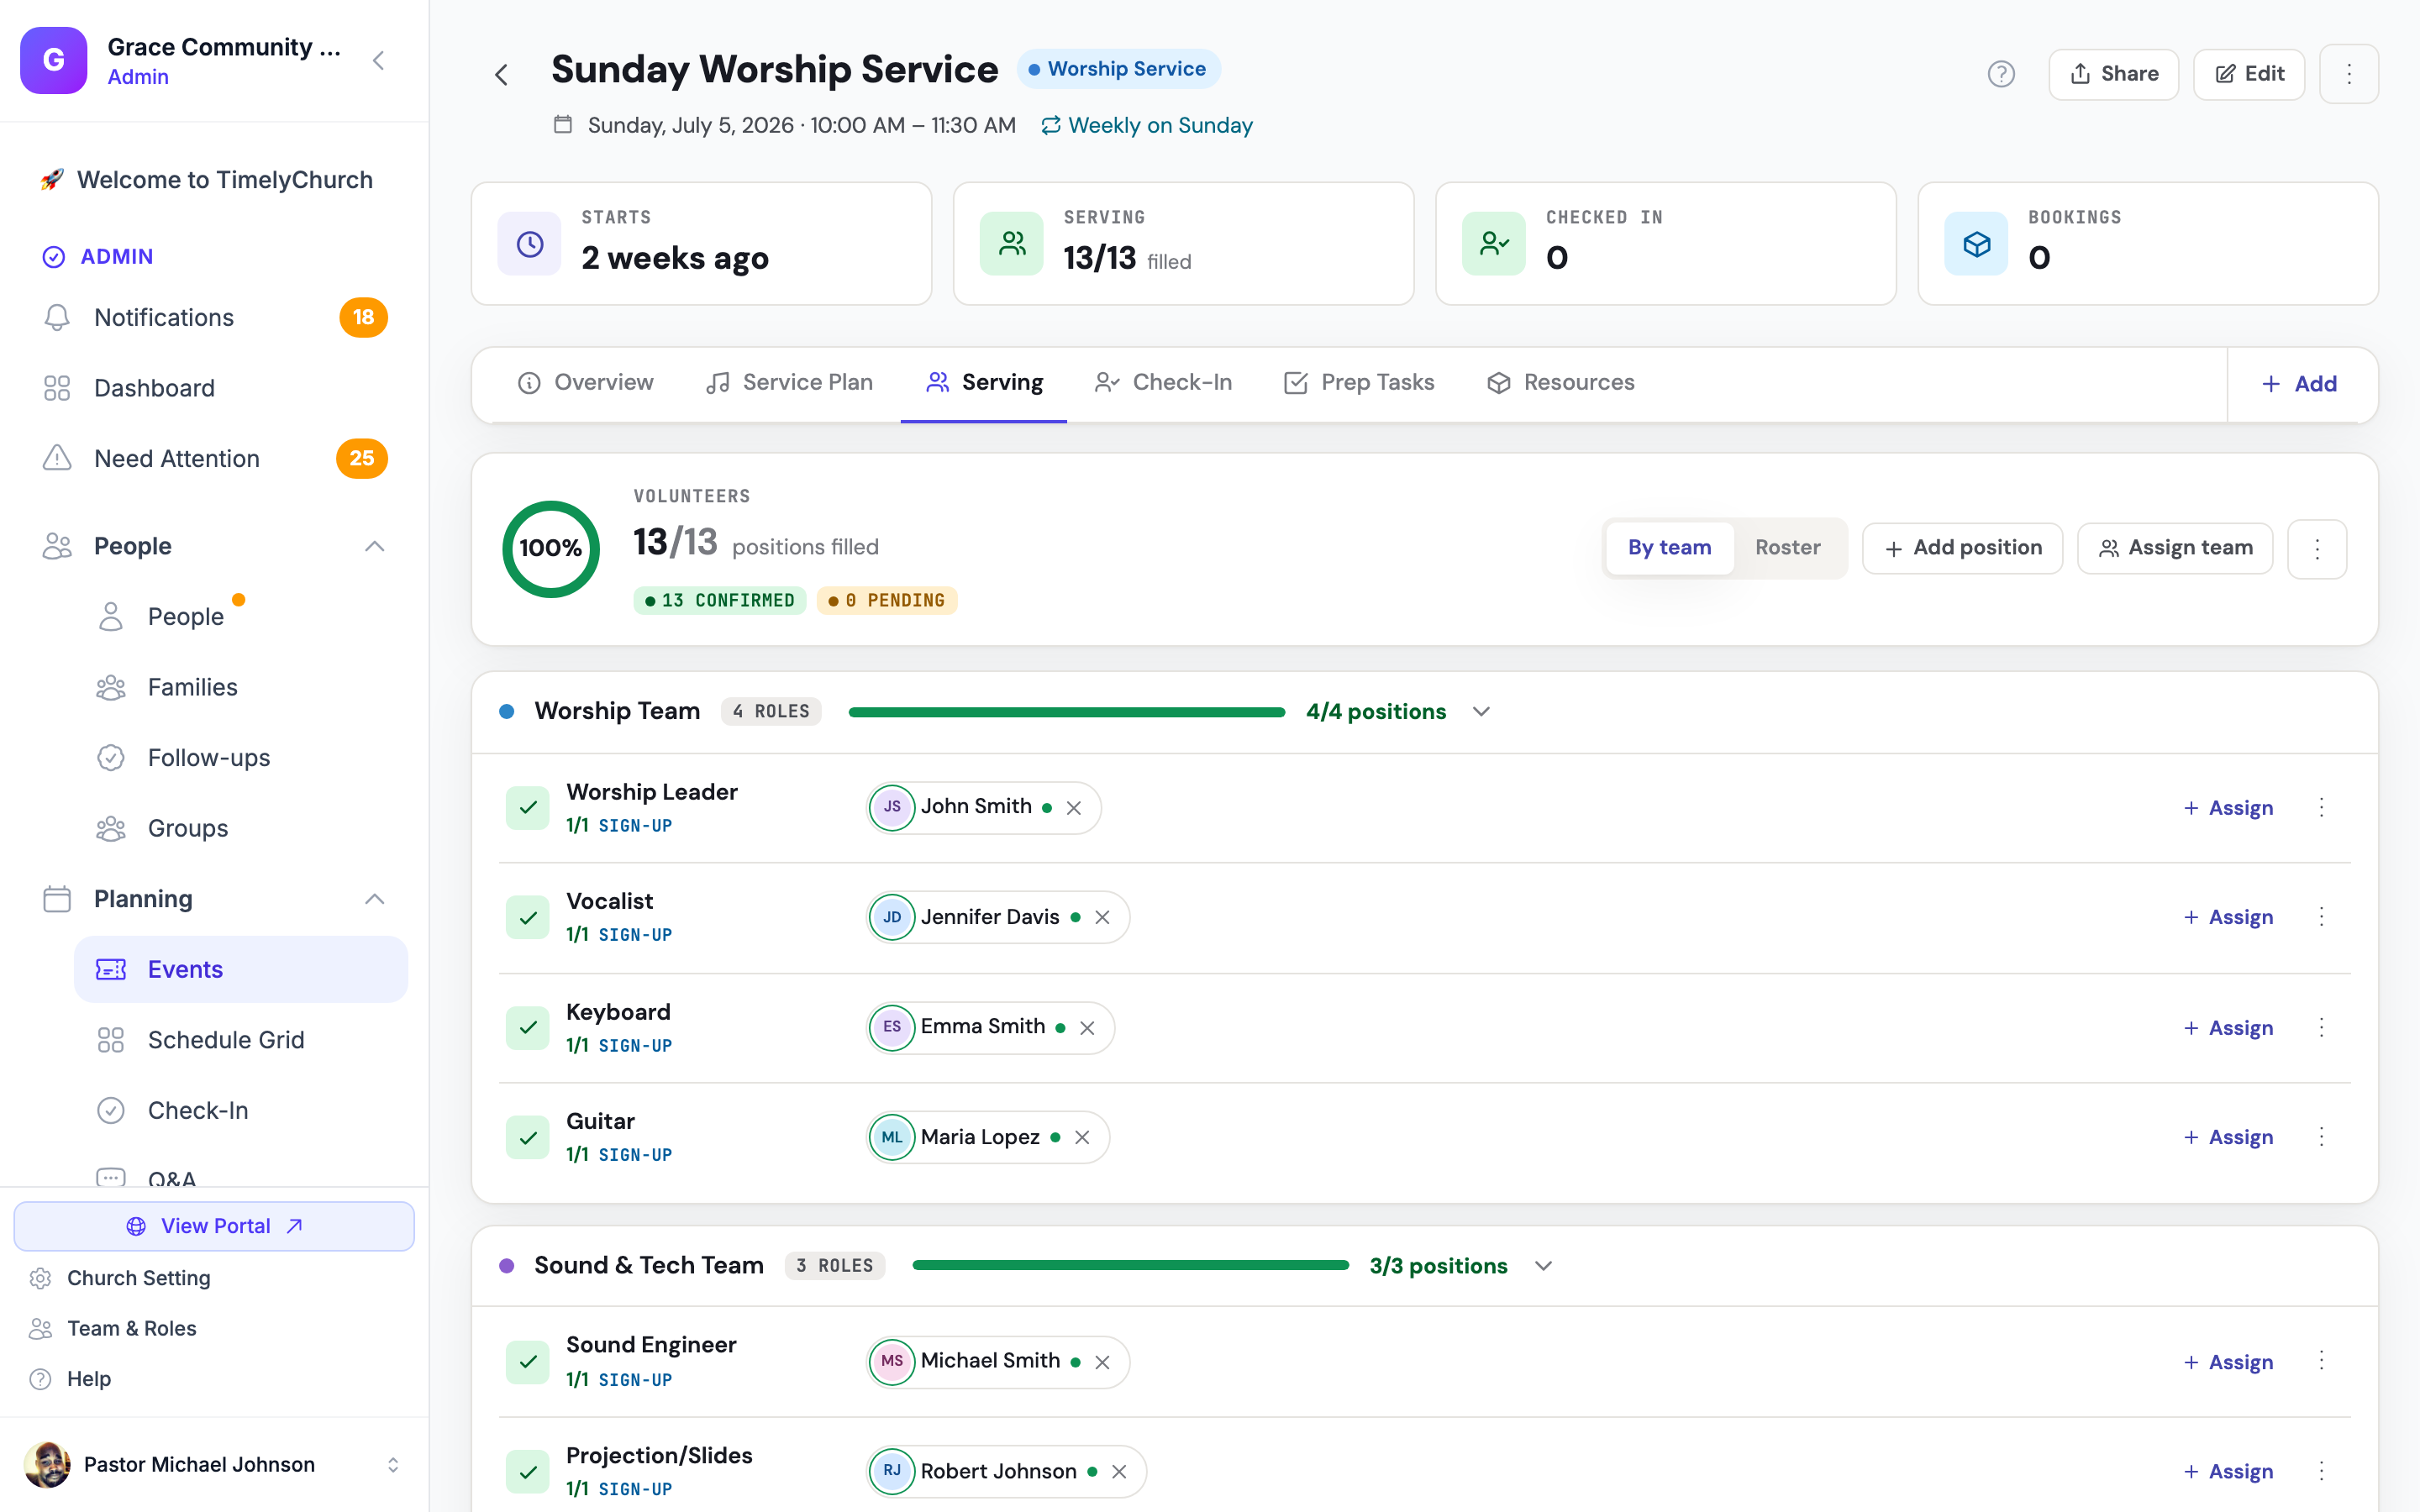Open Need Attention warning item
Image resolution: width=2420 pixels, height=1512 pixels.
click(x=214, y=459)
